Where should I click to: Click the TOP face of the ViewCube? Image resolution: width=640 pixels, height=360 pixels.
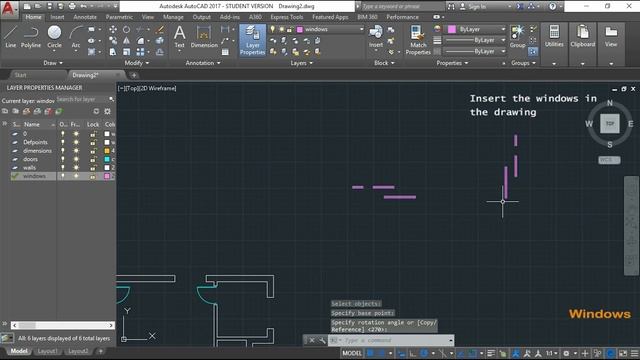point(610,123)
